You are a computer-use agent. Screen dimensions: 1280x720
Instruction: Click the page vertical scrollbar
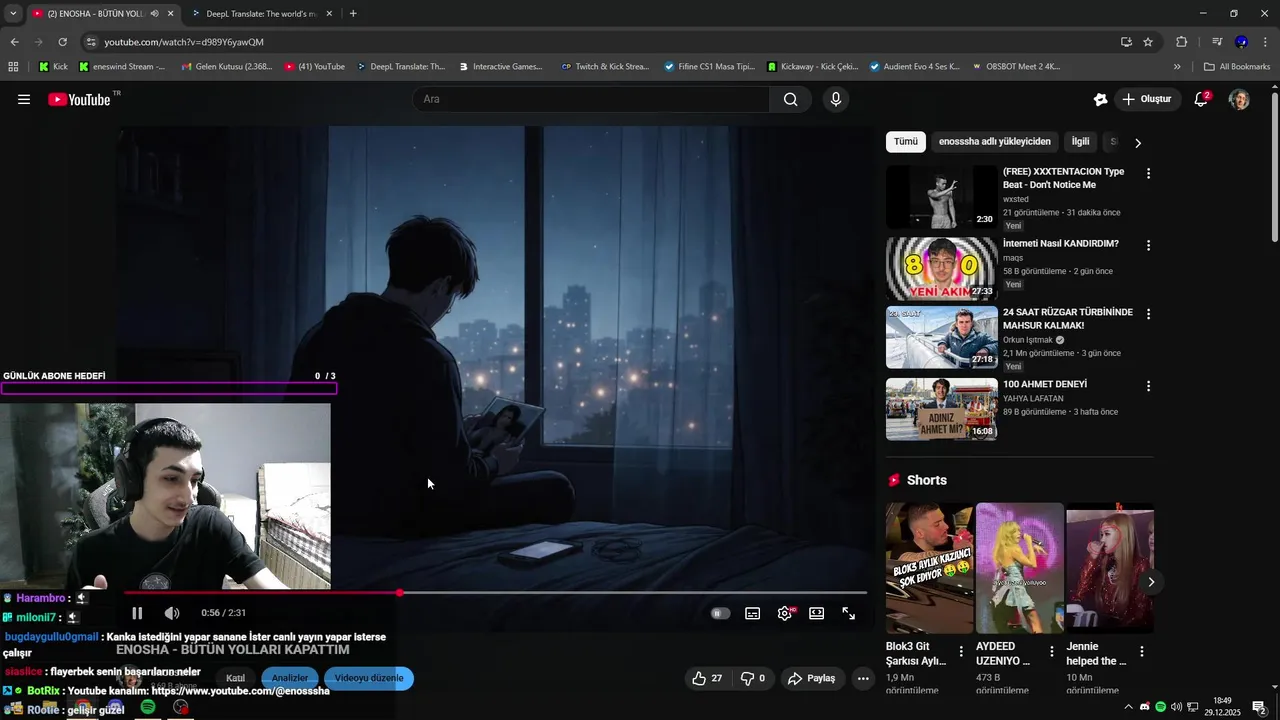point(1274,165)
